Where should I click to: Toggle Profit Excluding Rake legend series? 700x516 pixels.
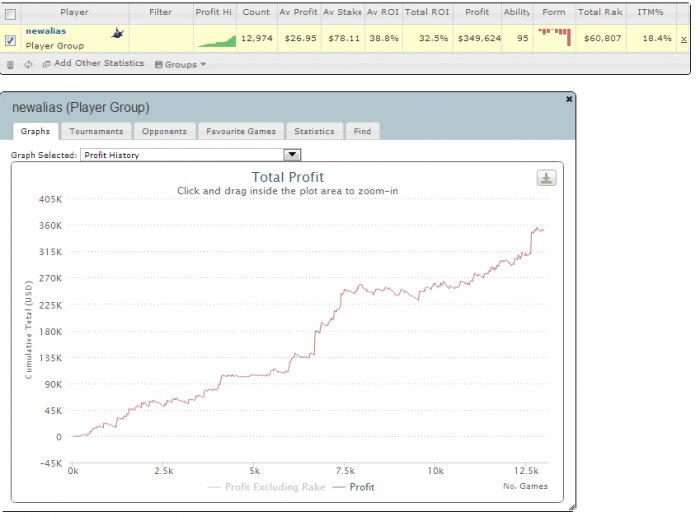pos(267,487)
